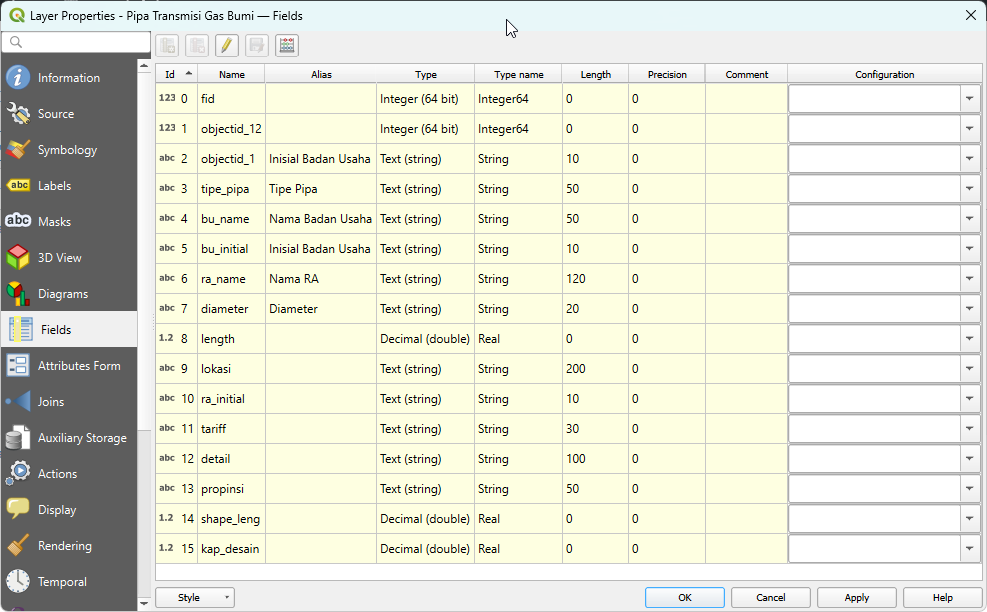The image size is (987, 612).
Task: Open the Joins panel
Action: coord(51,402)
